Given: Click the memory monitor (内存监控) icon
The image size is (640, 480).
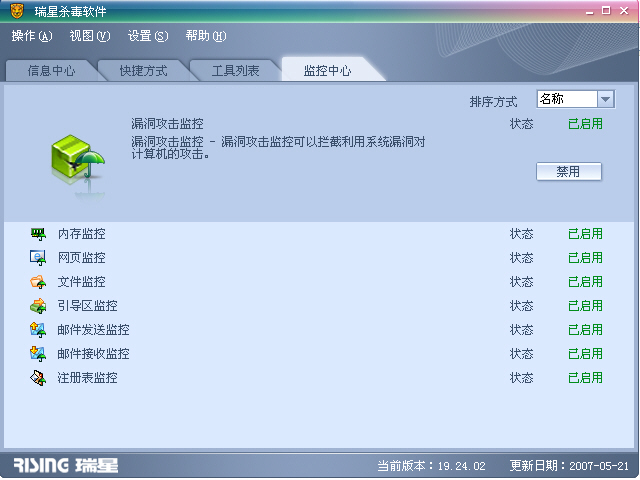Looking at the screenshot, I should pyautogui.click(x=38, y=234).
